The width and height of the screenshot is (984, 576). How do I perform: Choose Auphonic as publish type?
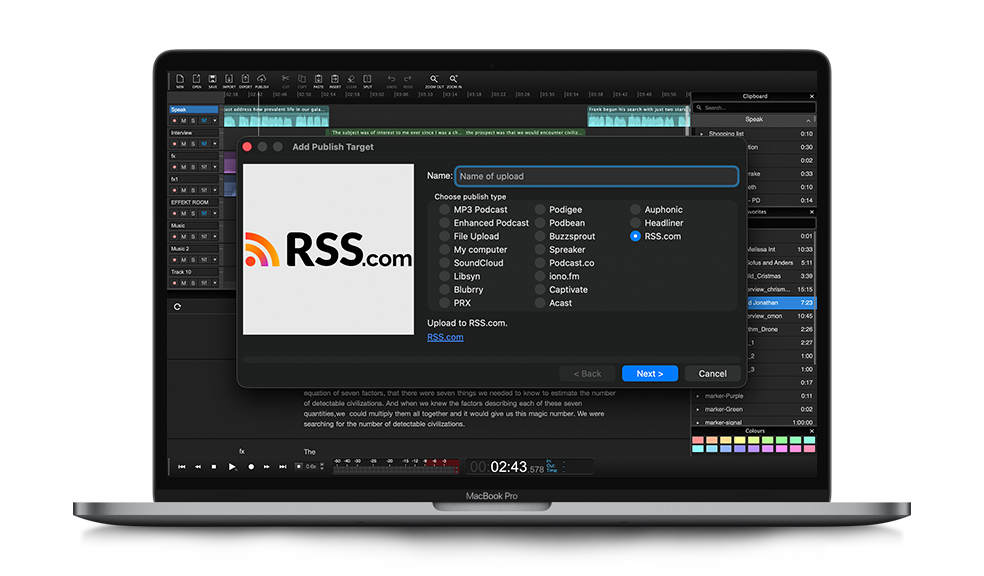(635, 210)
